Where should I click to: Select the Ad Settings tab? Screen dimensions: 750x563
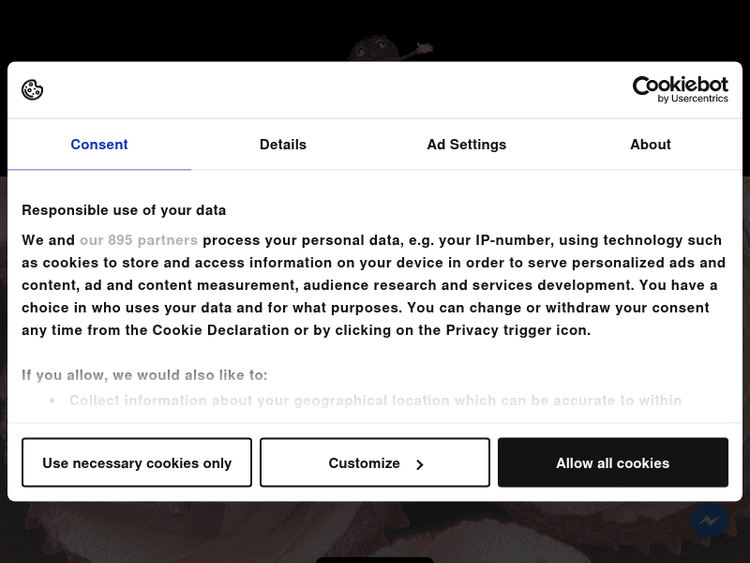pos(466,145)
